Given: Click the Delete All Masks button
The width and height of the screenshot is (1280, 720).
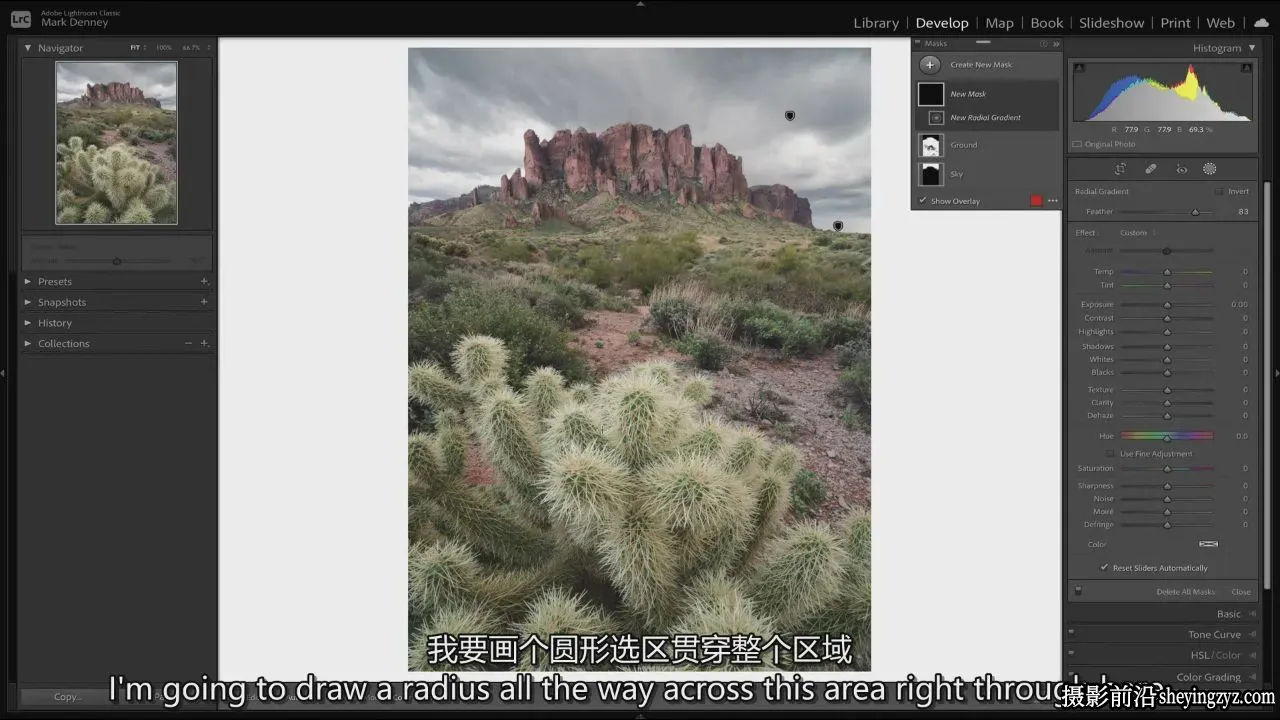Looking at the screenshot, I should [1185, 592].
